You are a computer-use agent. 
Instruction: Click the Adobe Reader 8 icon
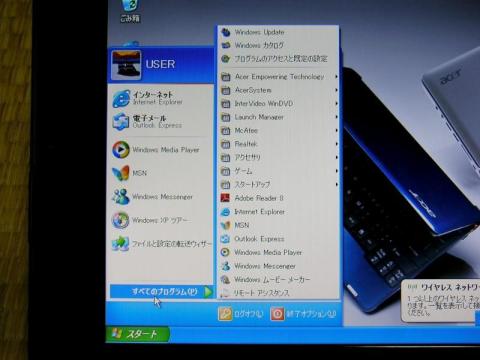coord(225,198)
